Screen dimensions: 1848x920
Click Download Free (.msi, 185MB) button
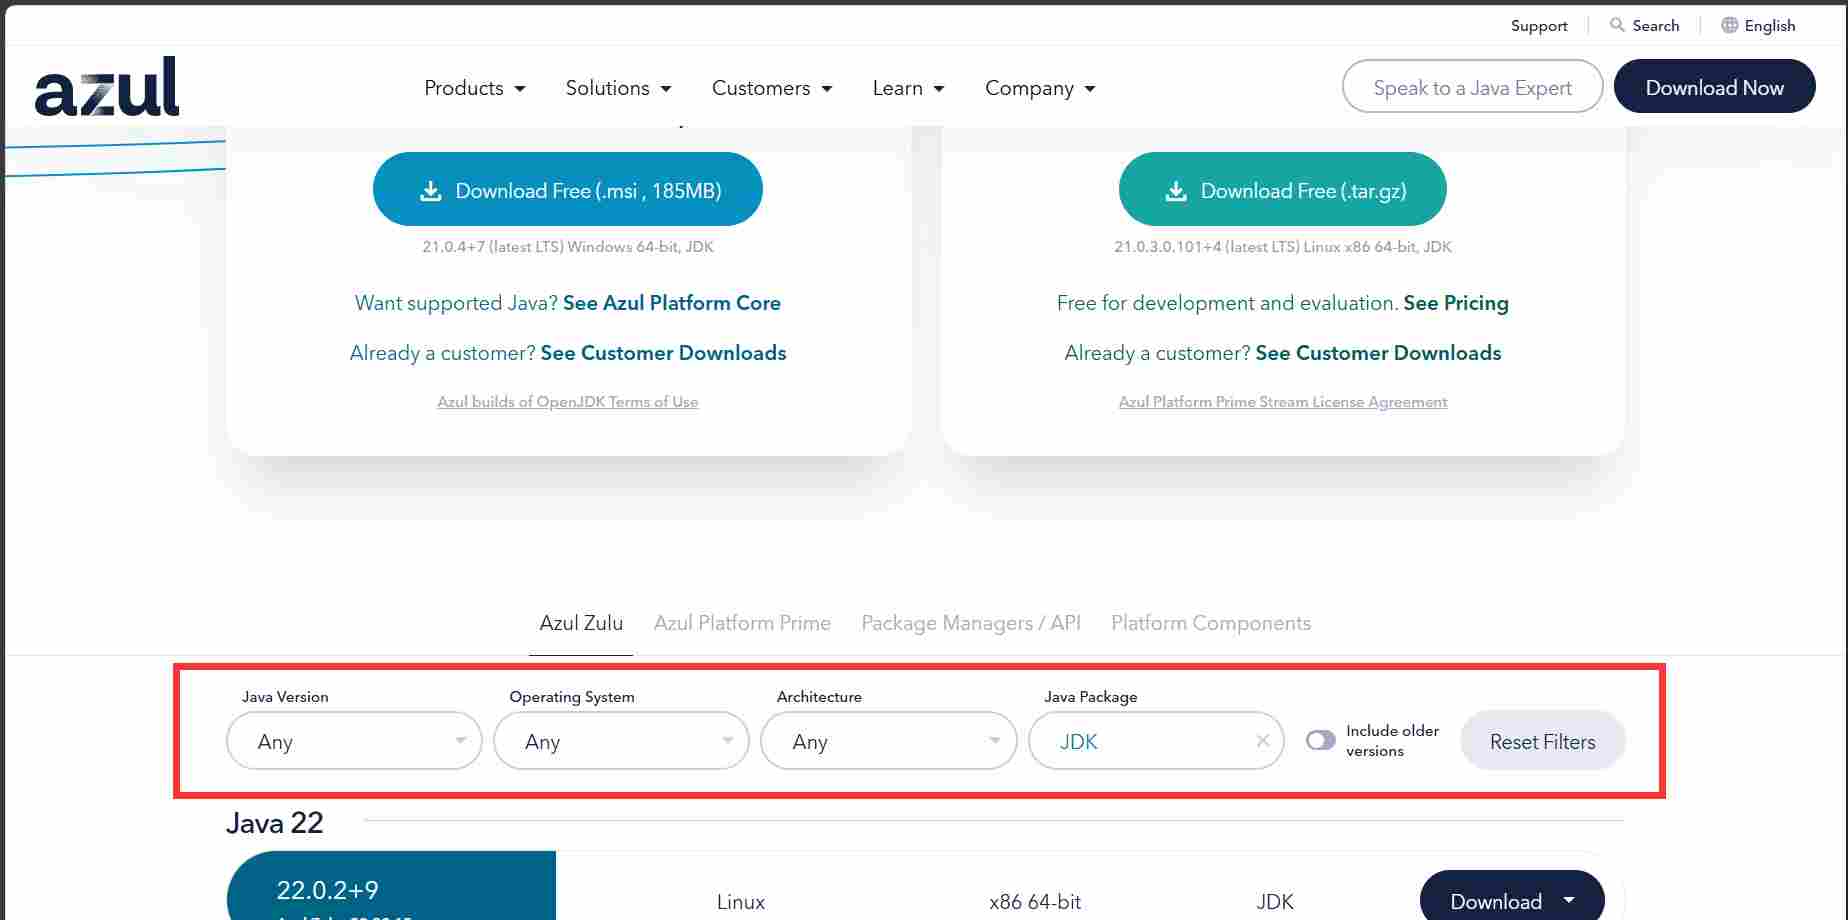[x=568, y=190]
